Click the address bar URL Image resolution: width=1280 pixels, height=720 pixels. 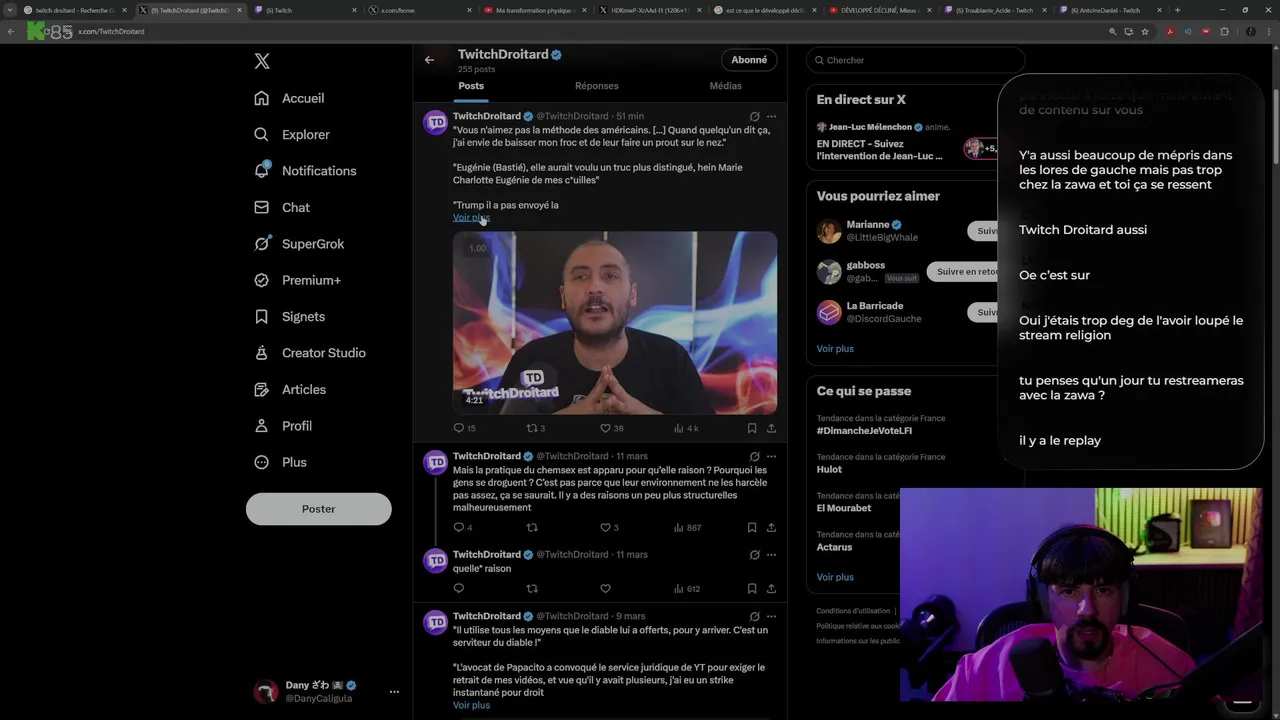pos(111,31)
